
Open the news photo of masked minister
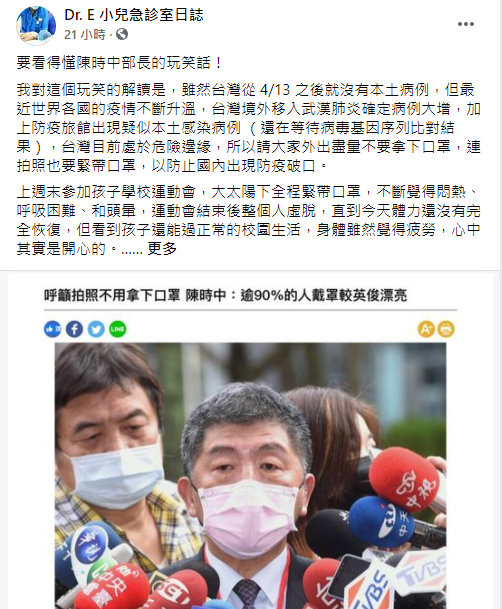[x=250, y=476]
